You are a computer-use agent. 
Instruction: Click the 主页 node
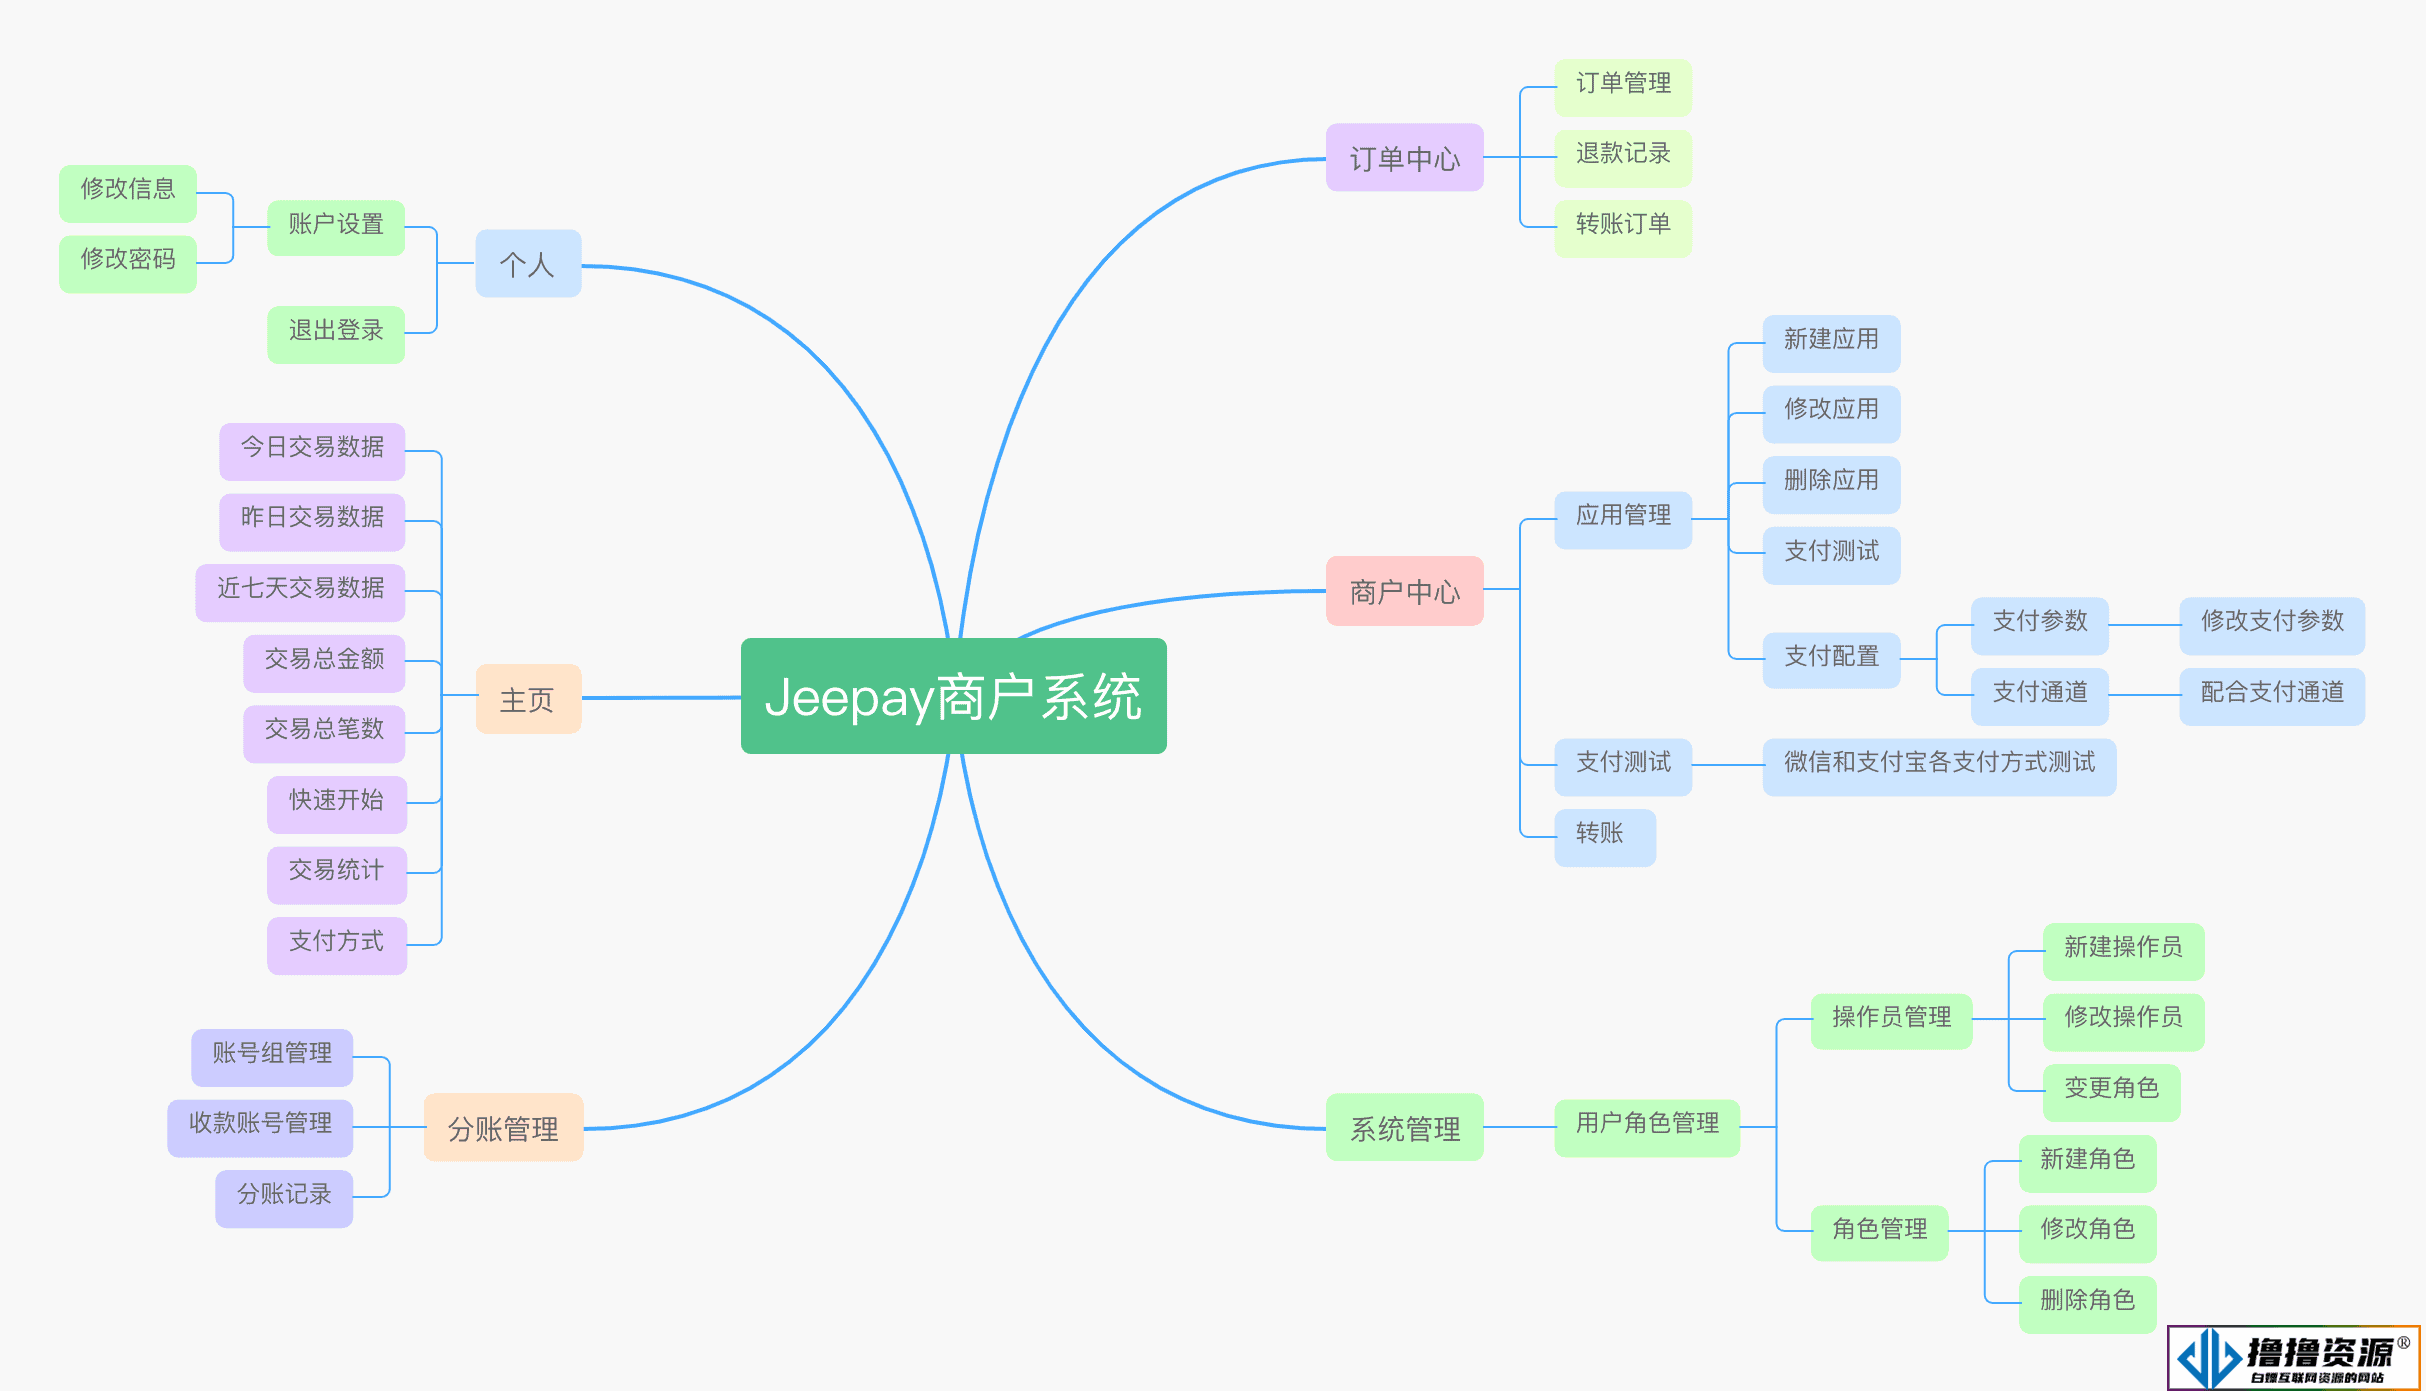coord(528,698)
